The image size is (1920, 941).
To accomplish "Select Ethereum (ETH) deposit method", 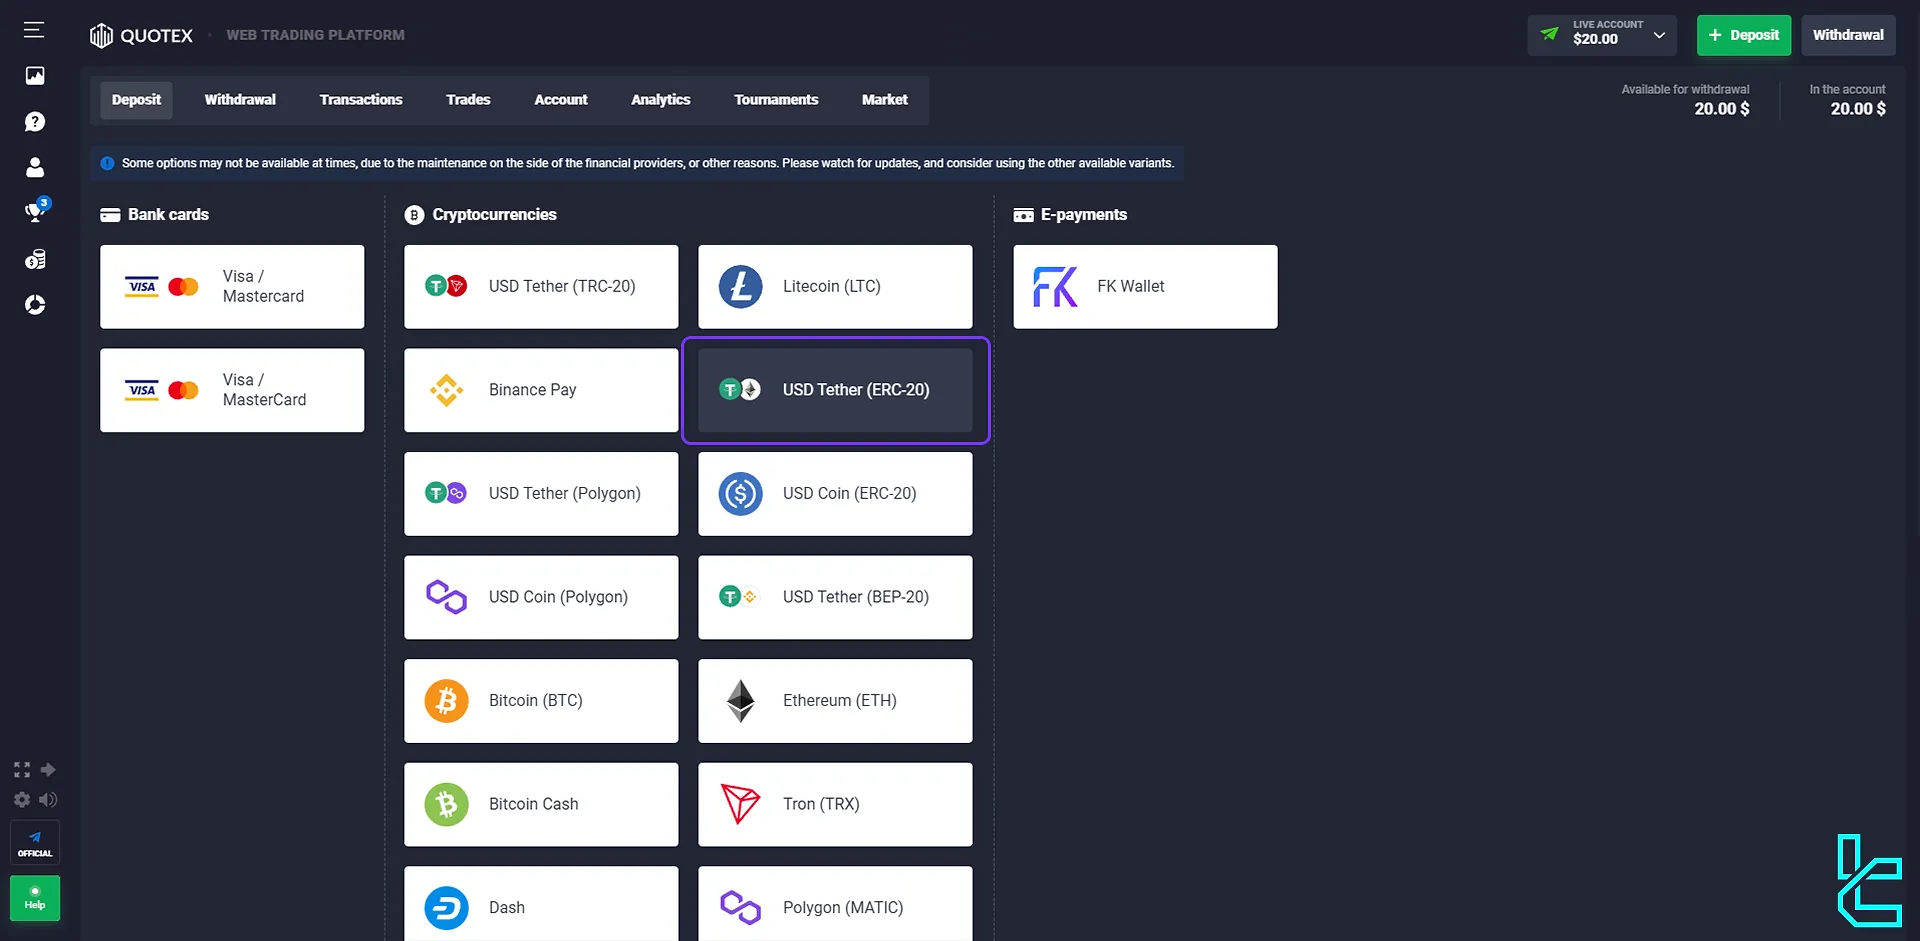I will coord(835,701).
